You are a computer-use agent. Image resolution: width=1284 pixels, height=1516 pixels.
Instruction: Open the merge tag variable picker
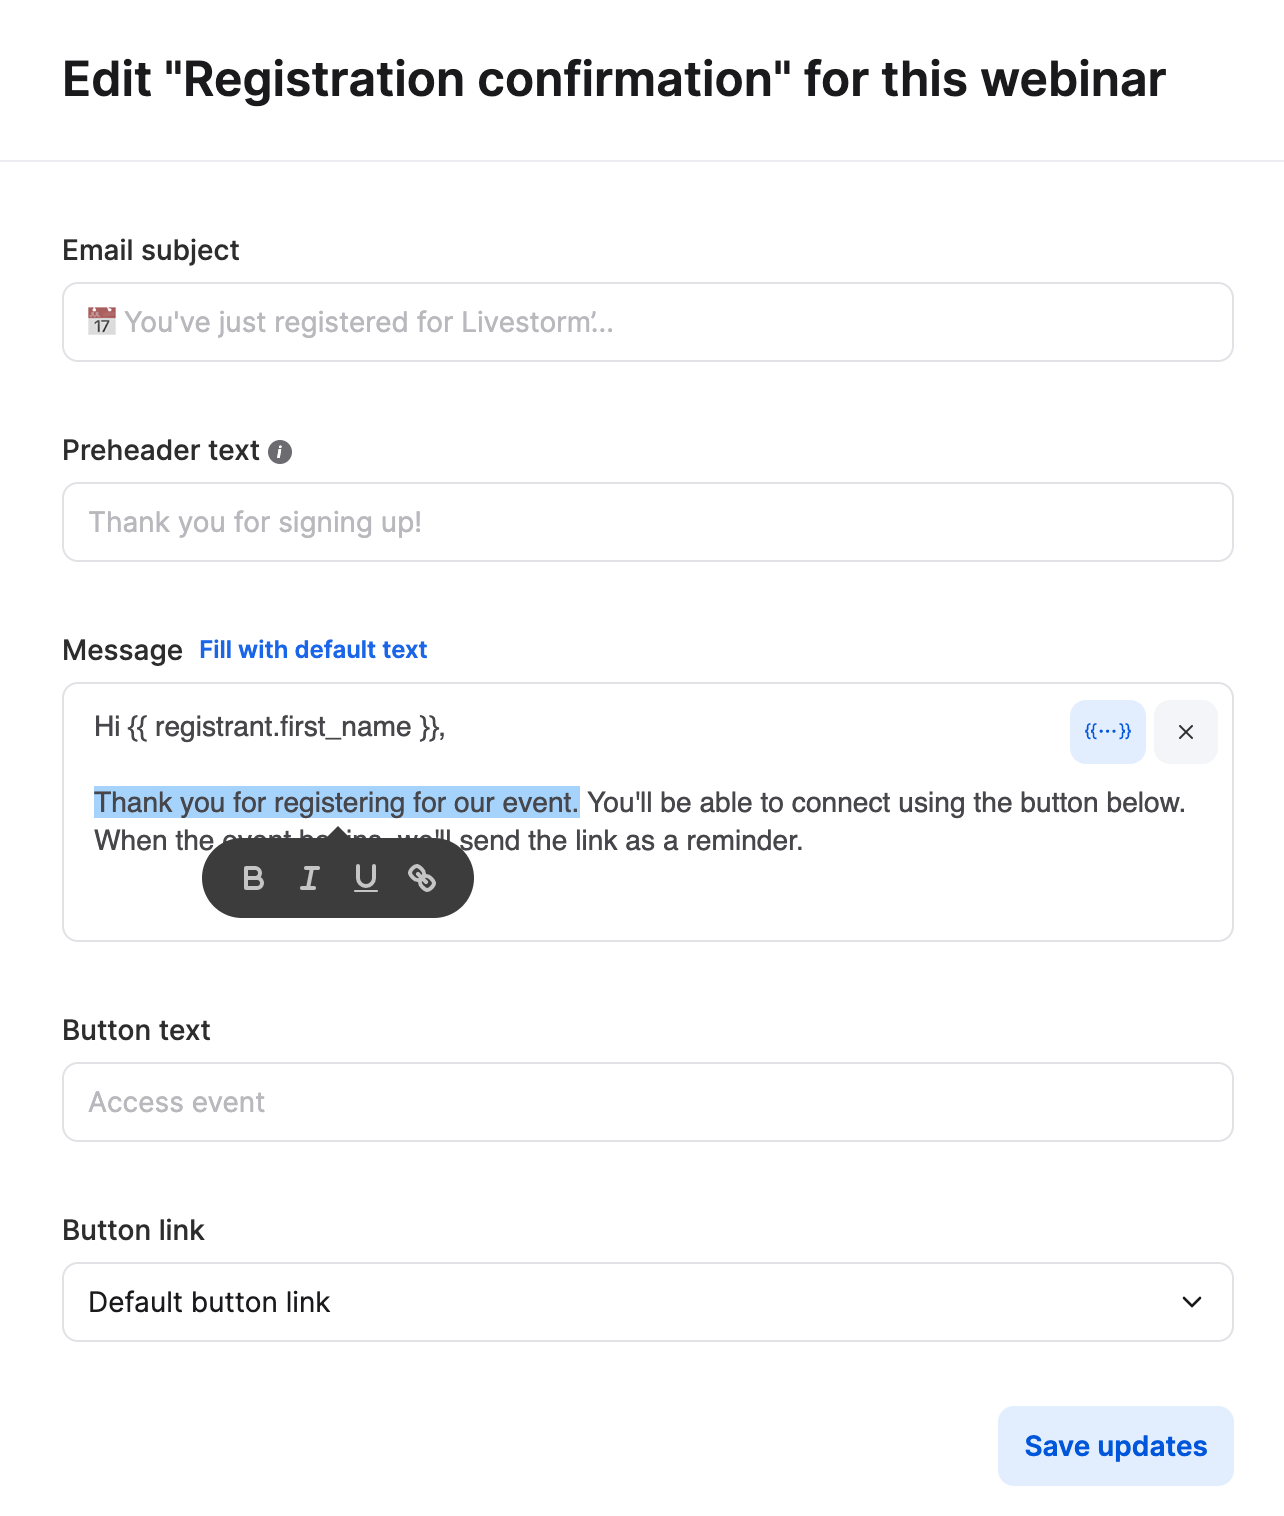point(1107,732)
